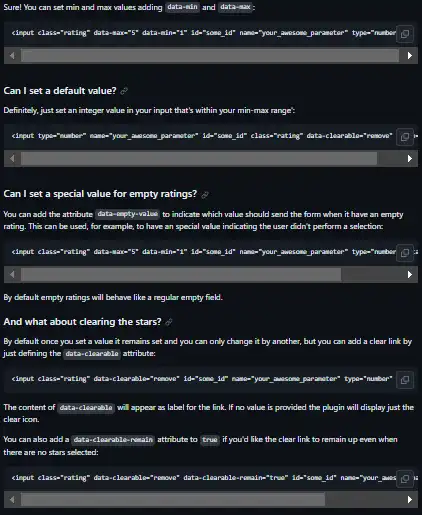Click anchor link icon beside 'clearing the stars?'
Screen dimensions: 422x515
pos(169,322)
